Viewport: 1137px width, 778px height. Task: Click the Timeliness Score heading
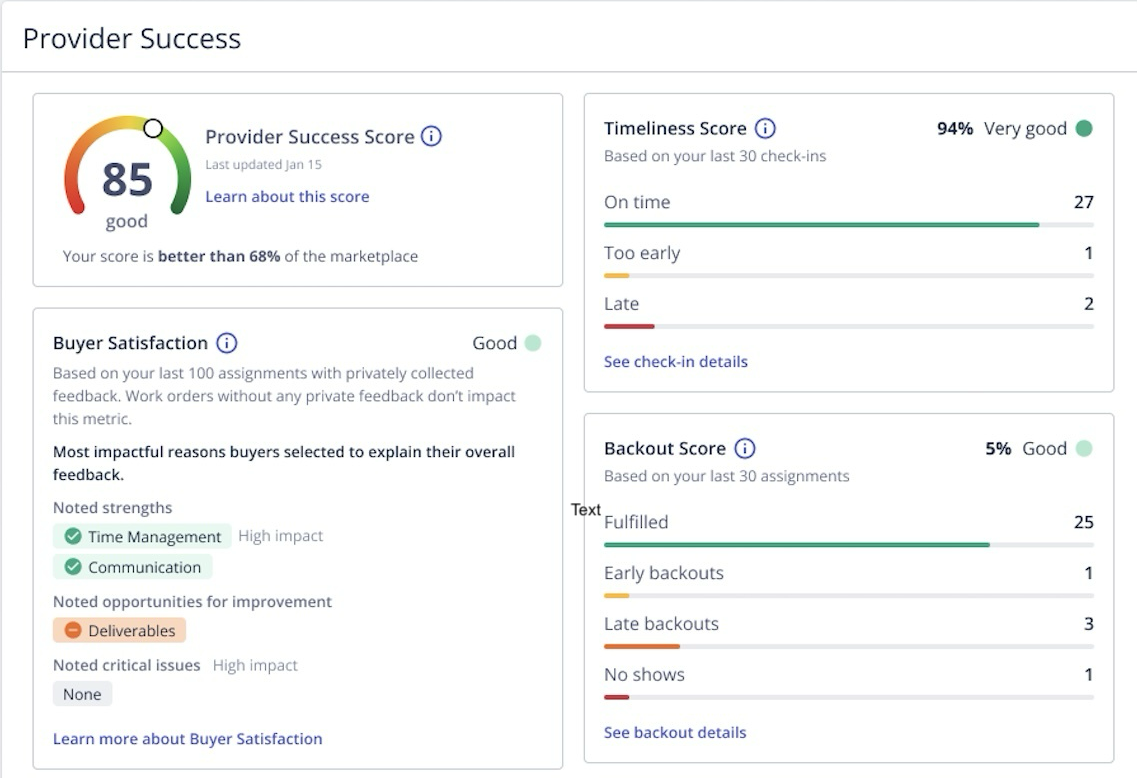point(675,128)
